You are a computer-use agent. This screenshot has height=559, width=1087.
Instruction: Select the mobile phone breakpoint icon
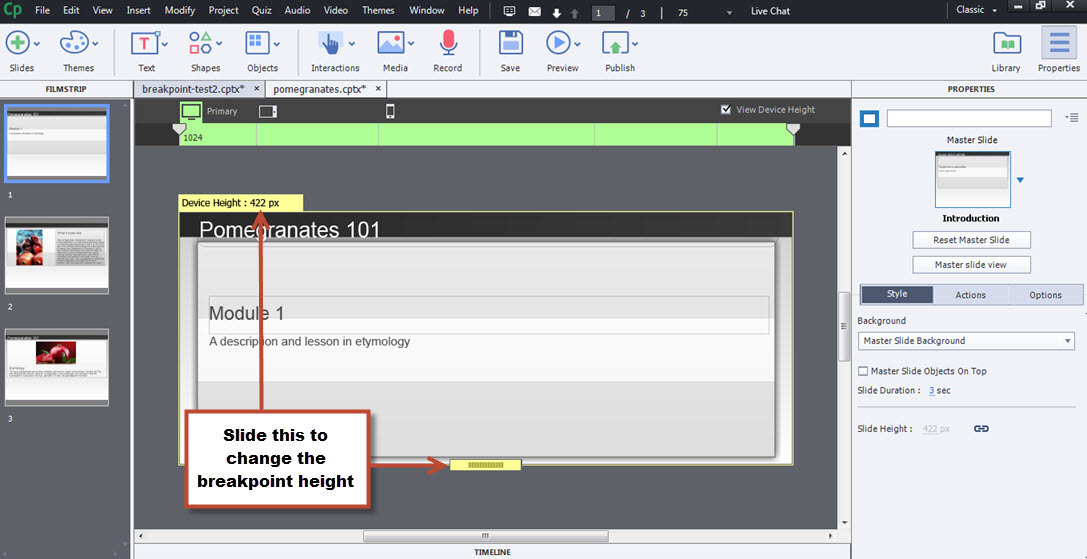coord(390,111)
